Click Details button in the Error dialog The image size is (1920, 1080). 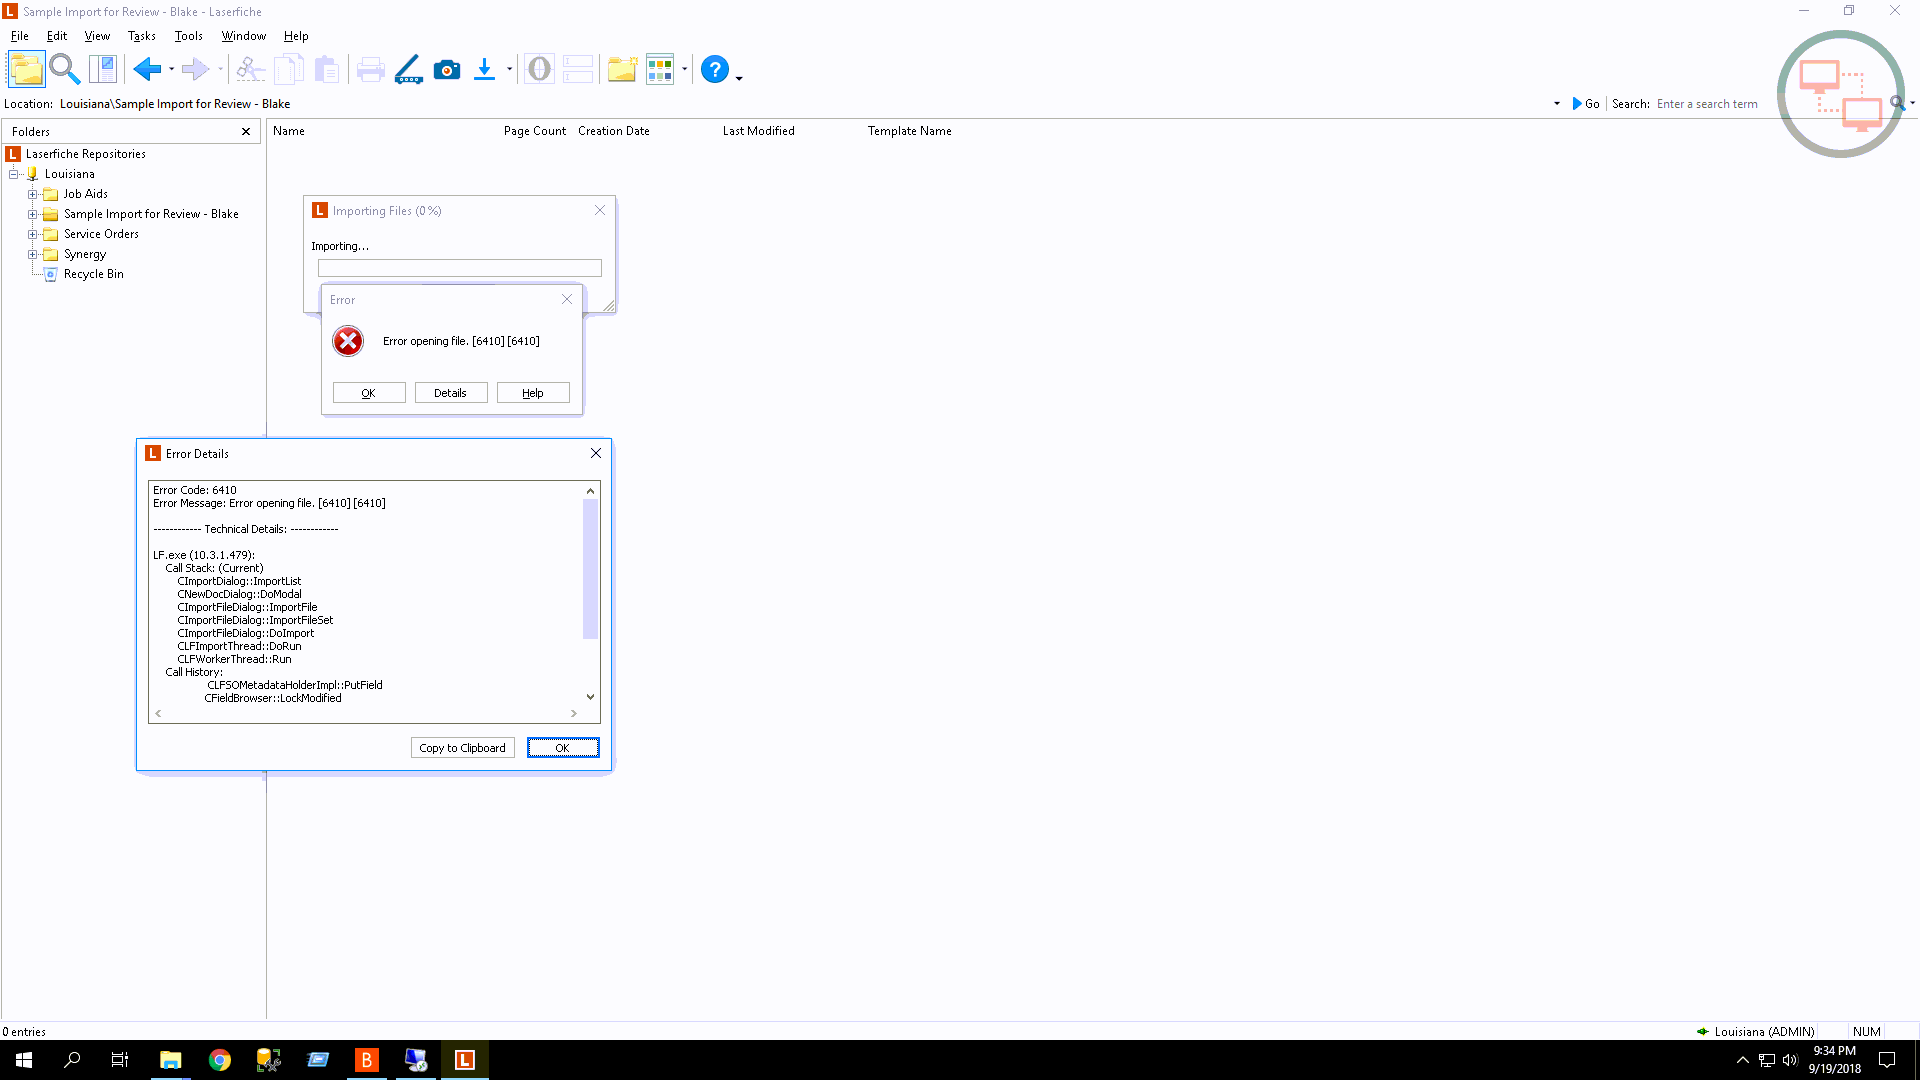coord(450,393)
